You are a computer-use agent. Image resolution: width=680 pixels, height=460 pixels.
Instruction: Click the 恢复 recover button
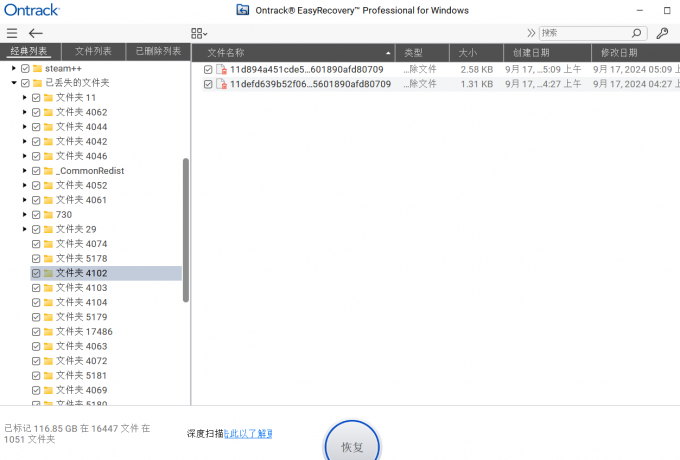point(352,442)
